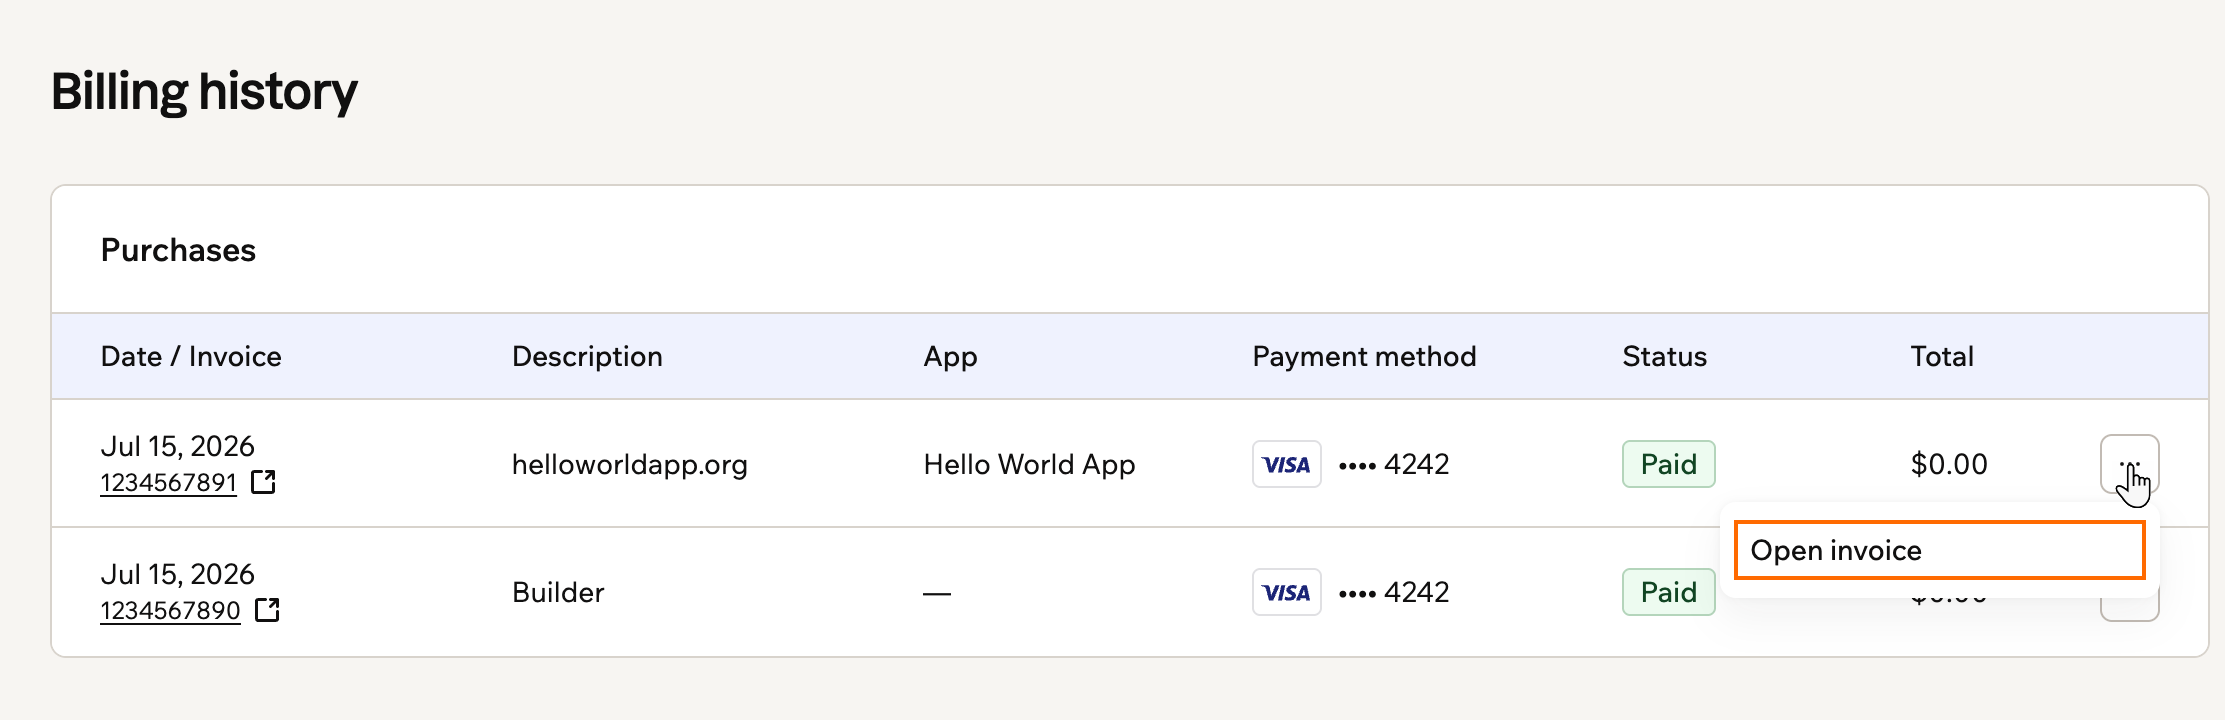Click card ending 4242 in Builder row
This screenshot has height=720, width=2225.
click(x=1394, y=592)
